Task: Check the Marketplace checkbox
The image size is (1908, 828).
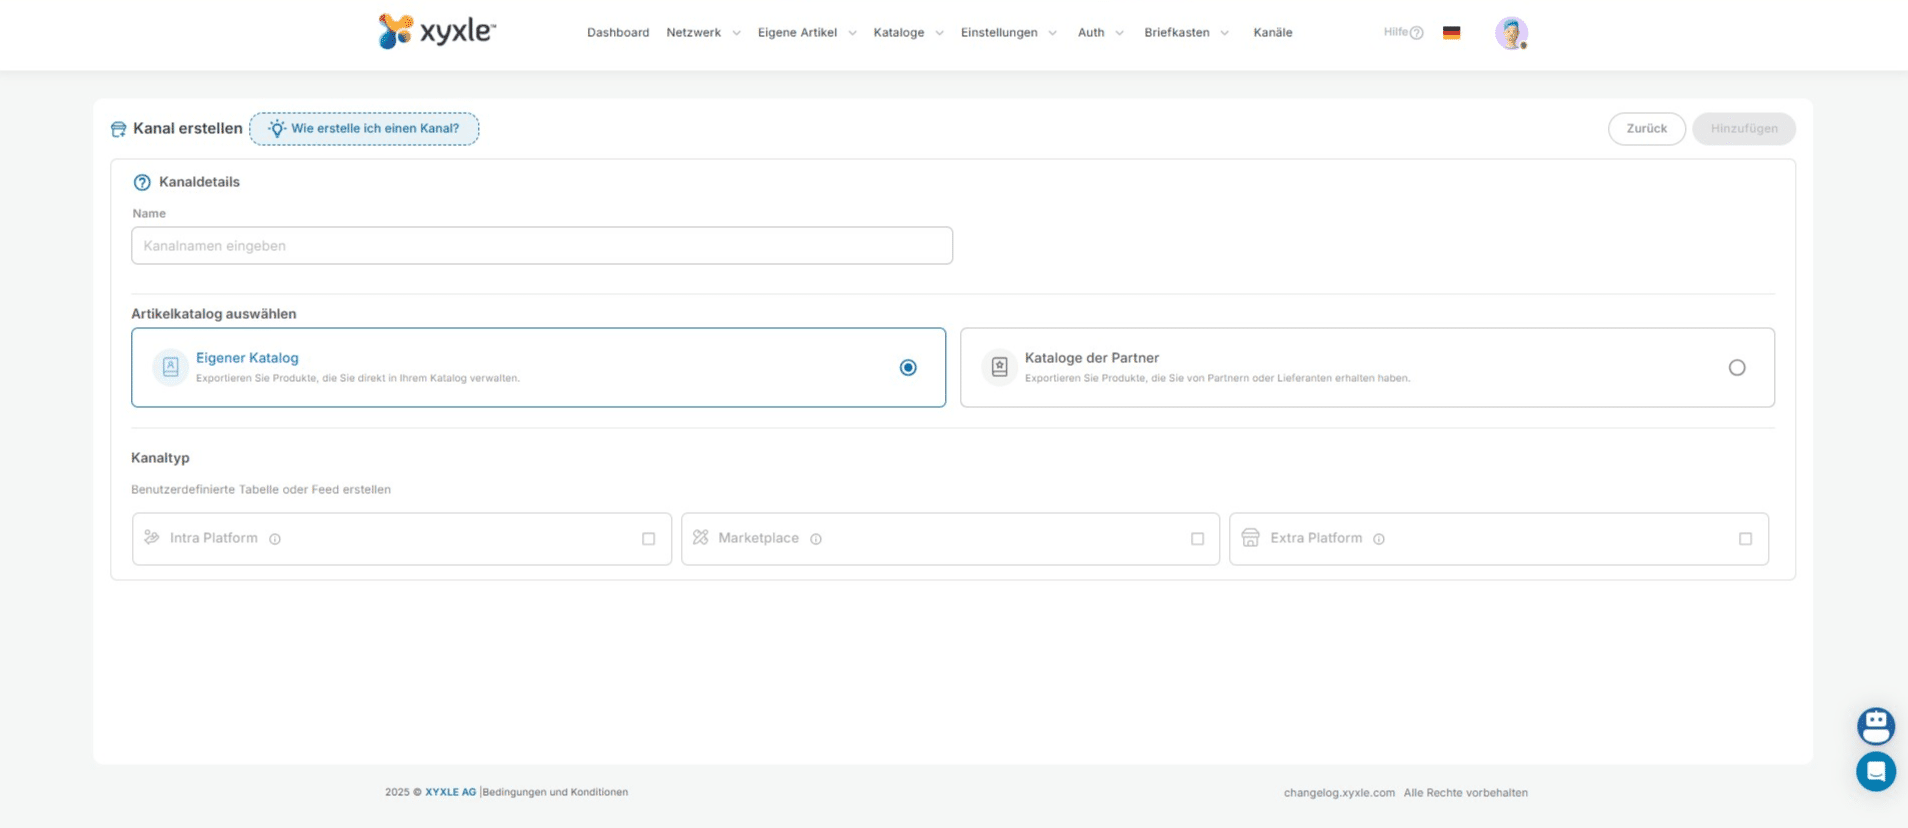Action: pyautogui.click(x=1197, y=539)
